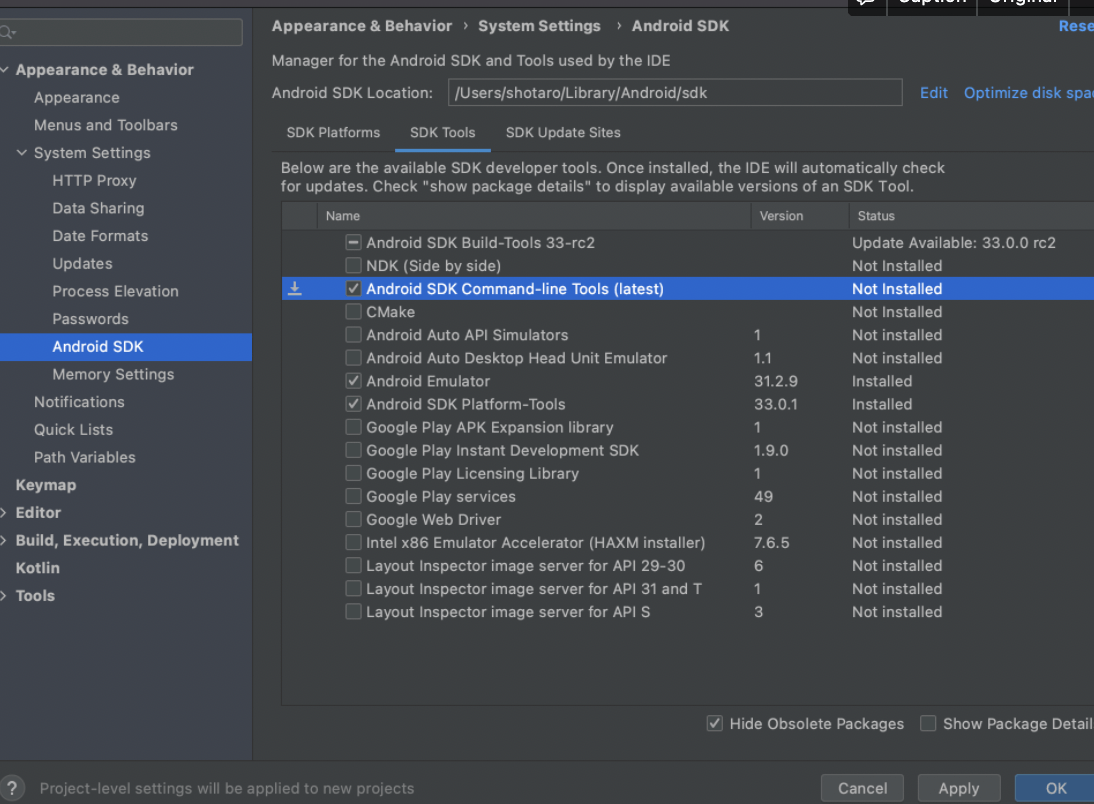Viewport: 1094px width, 804px height.
Task: Check Google Web Driver checkbox
Action: click(x=353, y=519)
